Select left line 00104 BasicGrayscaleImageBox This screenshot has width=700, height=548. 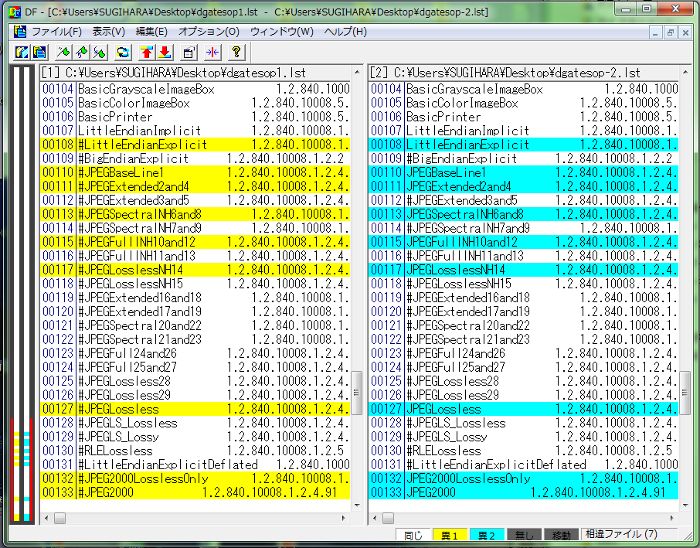195,89
